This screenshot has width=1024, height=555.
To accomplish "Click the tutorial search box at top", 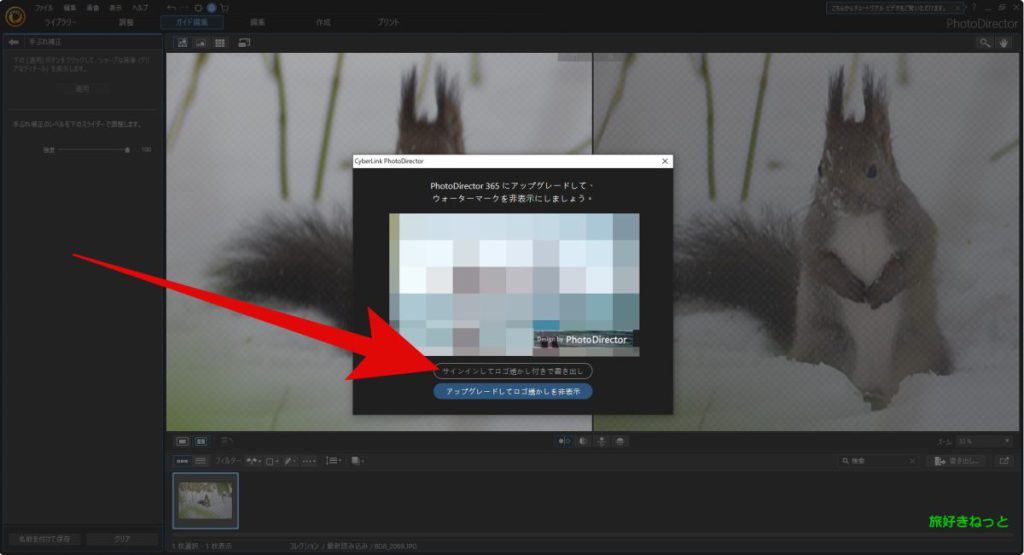I will click(895, 8).
